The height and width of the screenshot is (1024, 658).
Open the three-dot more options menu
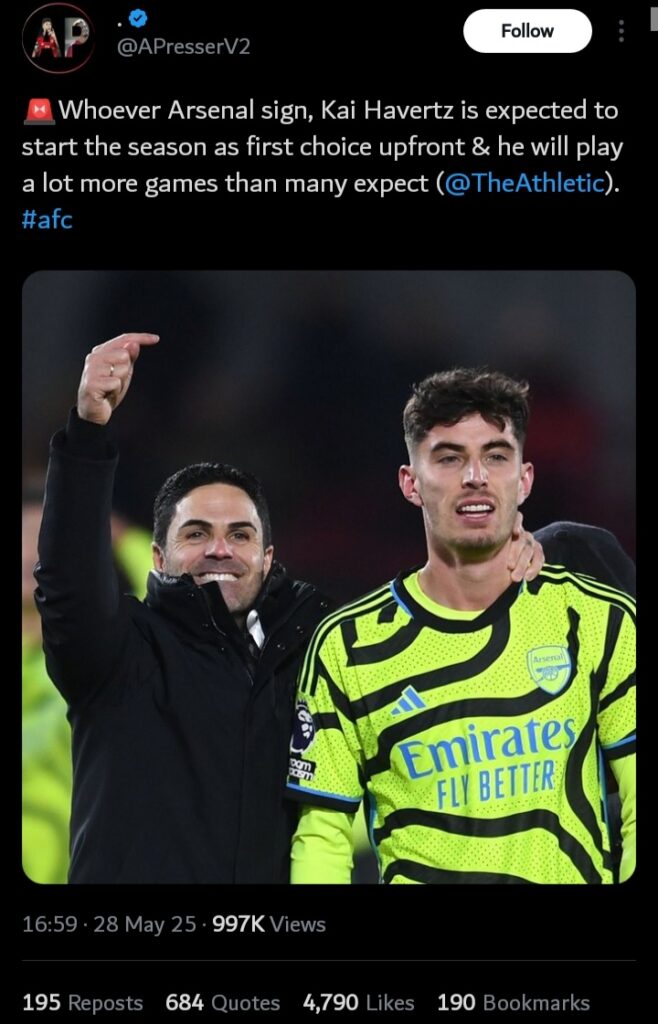[x=621, y=31]
